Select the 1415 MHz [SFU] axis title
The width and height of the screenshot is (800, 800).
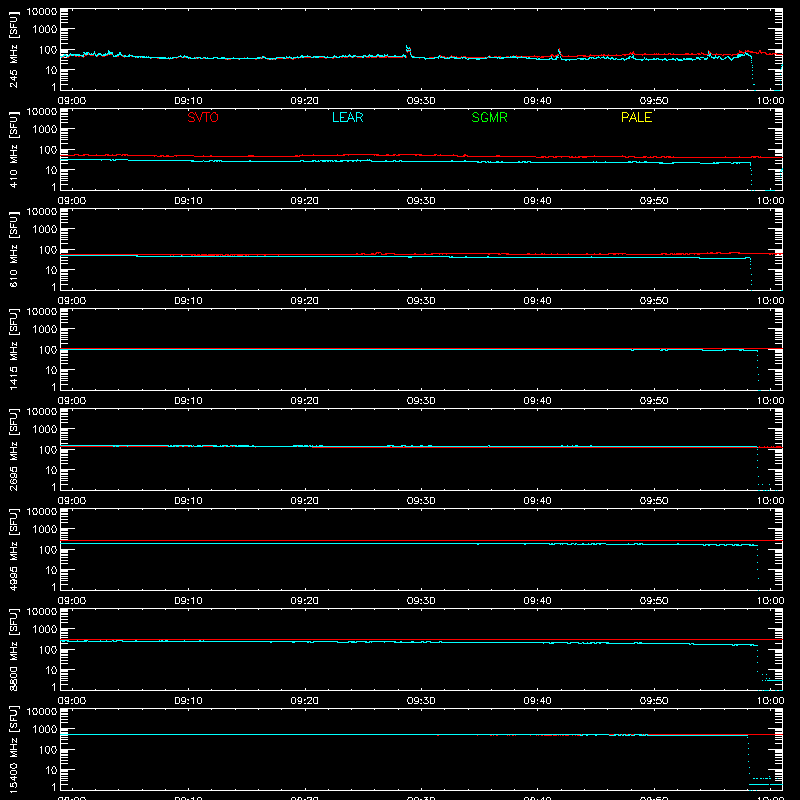(x=13, y=349)
